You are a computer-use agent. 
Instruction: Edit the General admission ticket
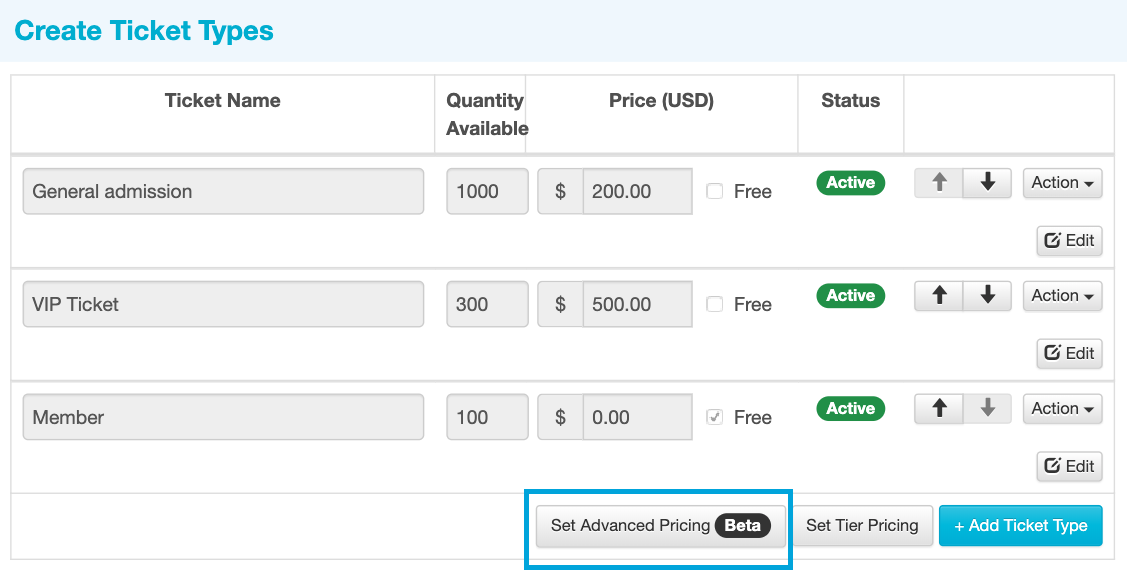[x=1069, y=241]
